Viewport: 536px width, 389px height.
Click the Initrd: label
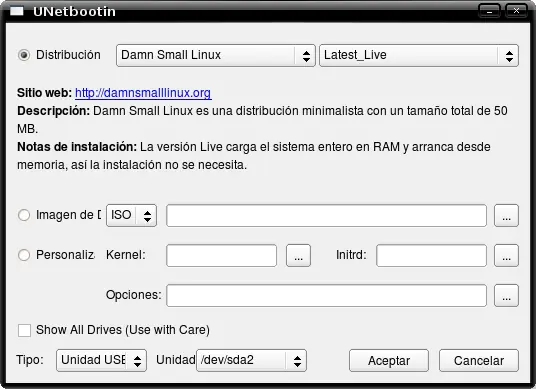[x=351, y=255]
